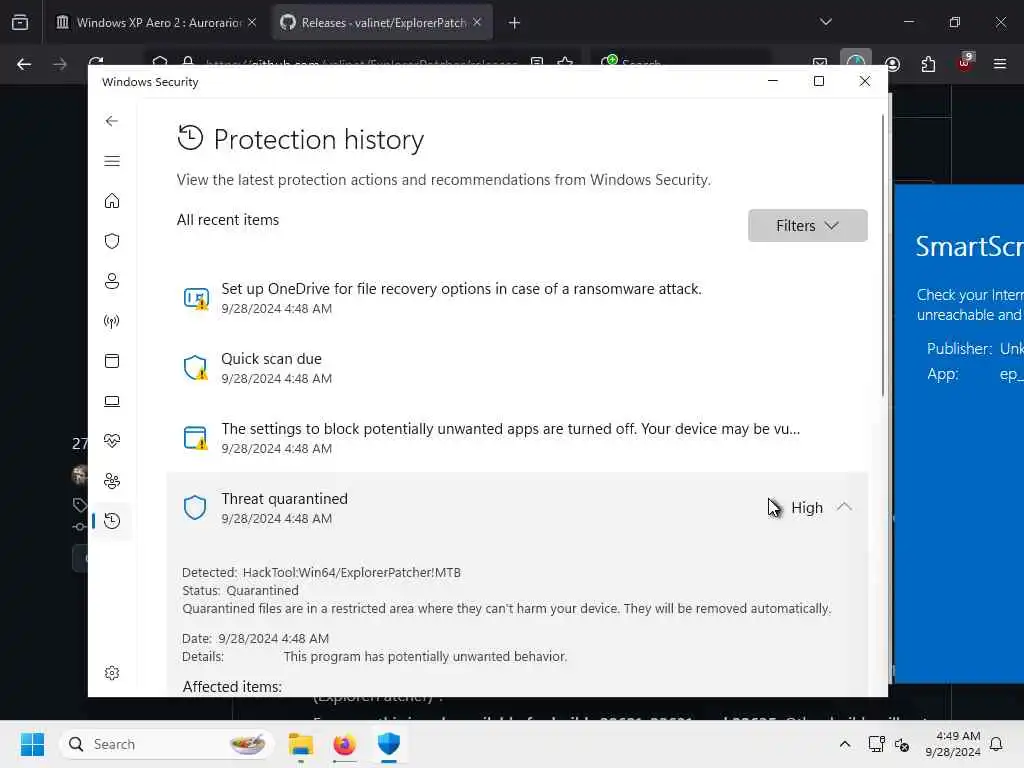The image size is (1024, 768).
Task: Open Device performance & health heart icon
Action: (112, 441)
